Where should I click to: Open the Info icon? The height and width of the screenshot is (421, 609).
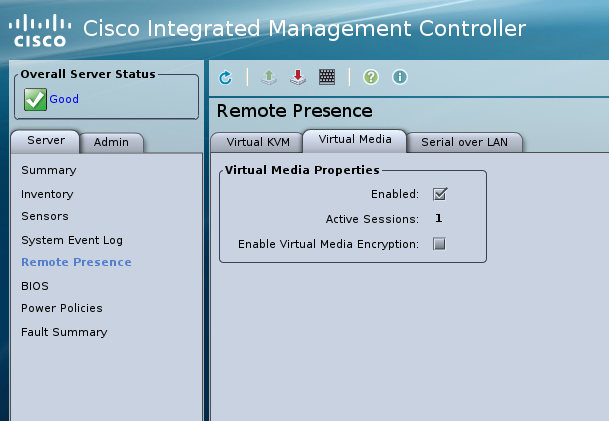click(x=400, y=77)
